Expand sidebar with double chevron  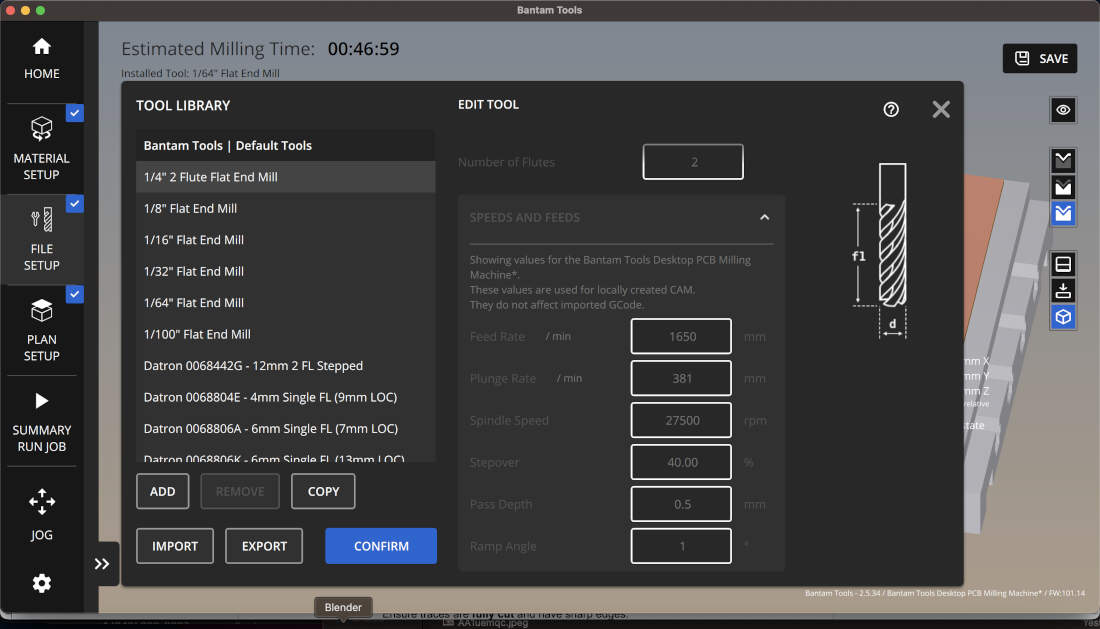click(102, 564)
